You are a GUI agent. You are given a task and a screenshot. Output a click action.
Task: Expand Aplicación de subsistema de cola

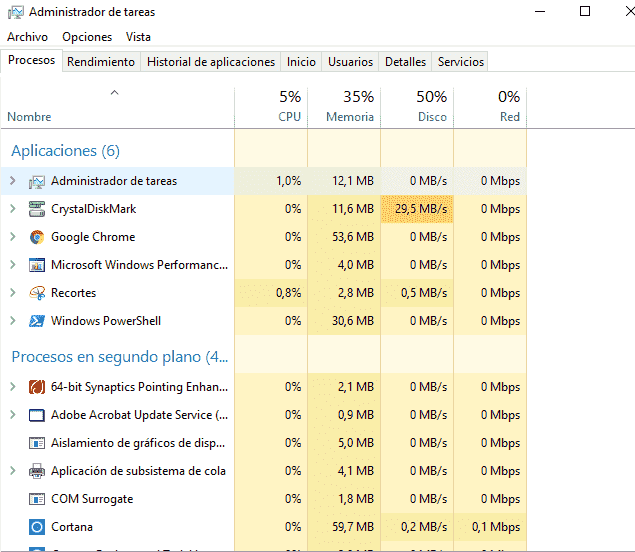(13, 471)
